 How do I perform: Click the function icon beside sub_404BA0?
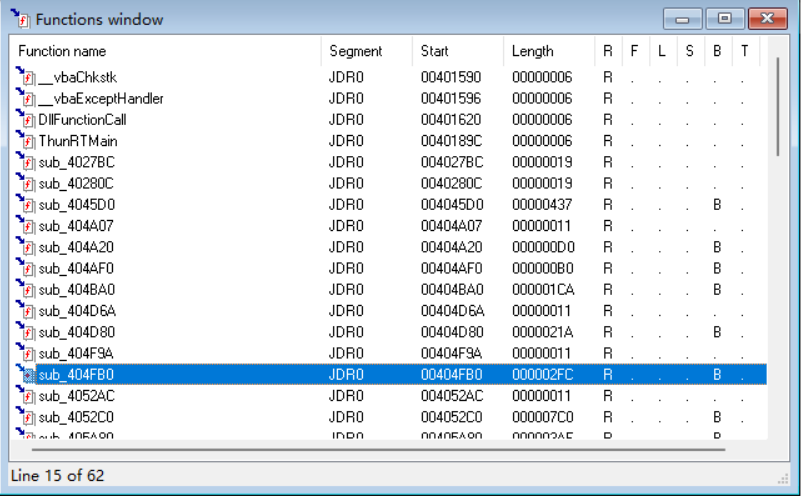point(26,289)
